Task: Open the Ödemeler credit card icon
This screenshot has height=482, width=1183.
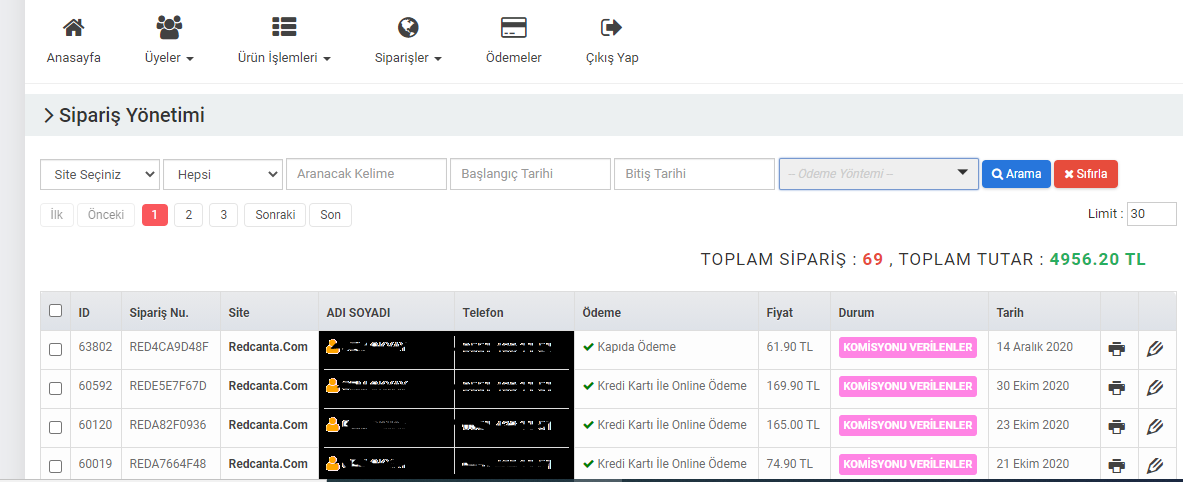Action: click(514, 28)
